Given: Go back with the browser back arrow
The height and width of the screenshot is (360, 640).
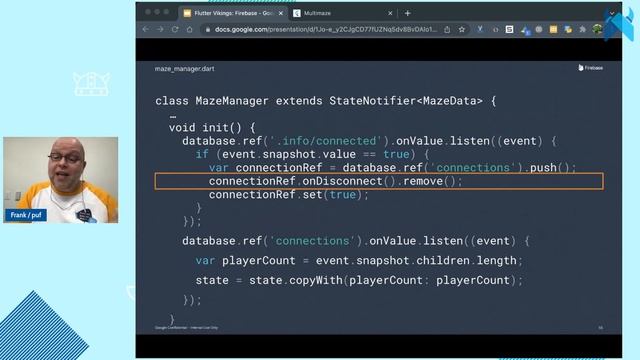Looking at the screenshot, I should (146, 29).
